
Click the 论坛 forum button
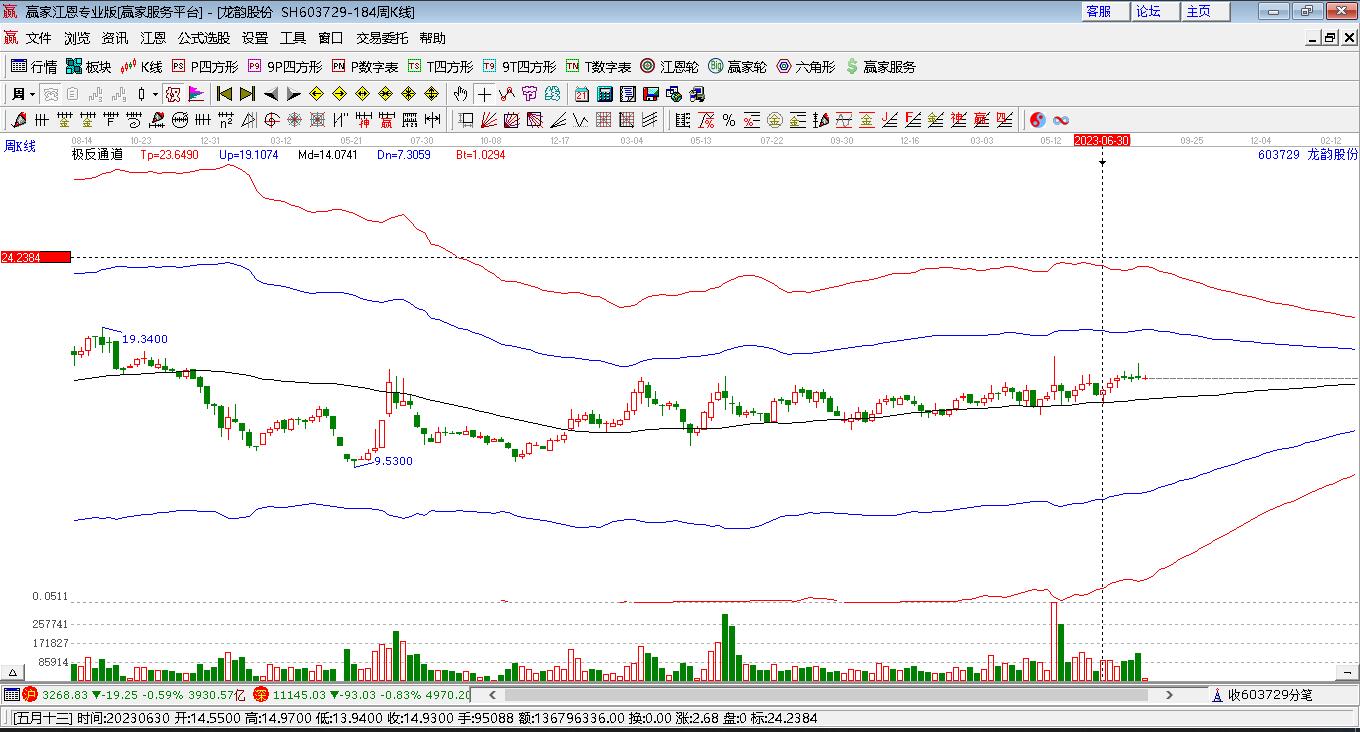[1156, 11]
